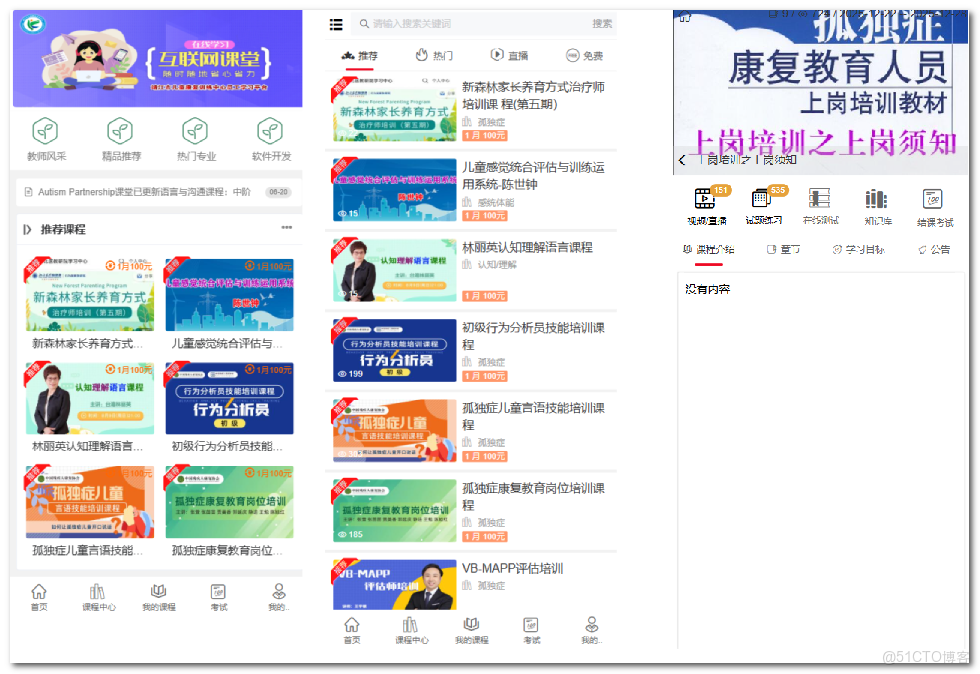Toggle the 免费 free course filter
The height and width of the screenshot is (674, 980).
(586, 55)
